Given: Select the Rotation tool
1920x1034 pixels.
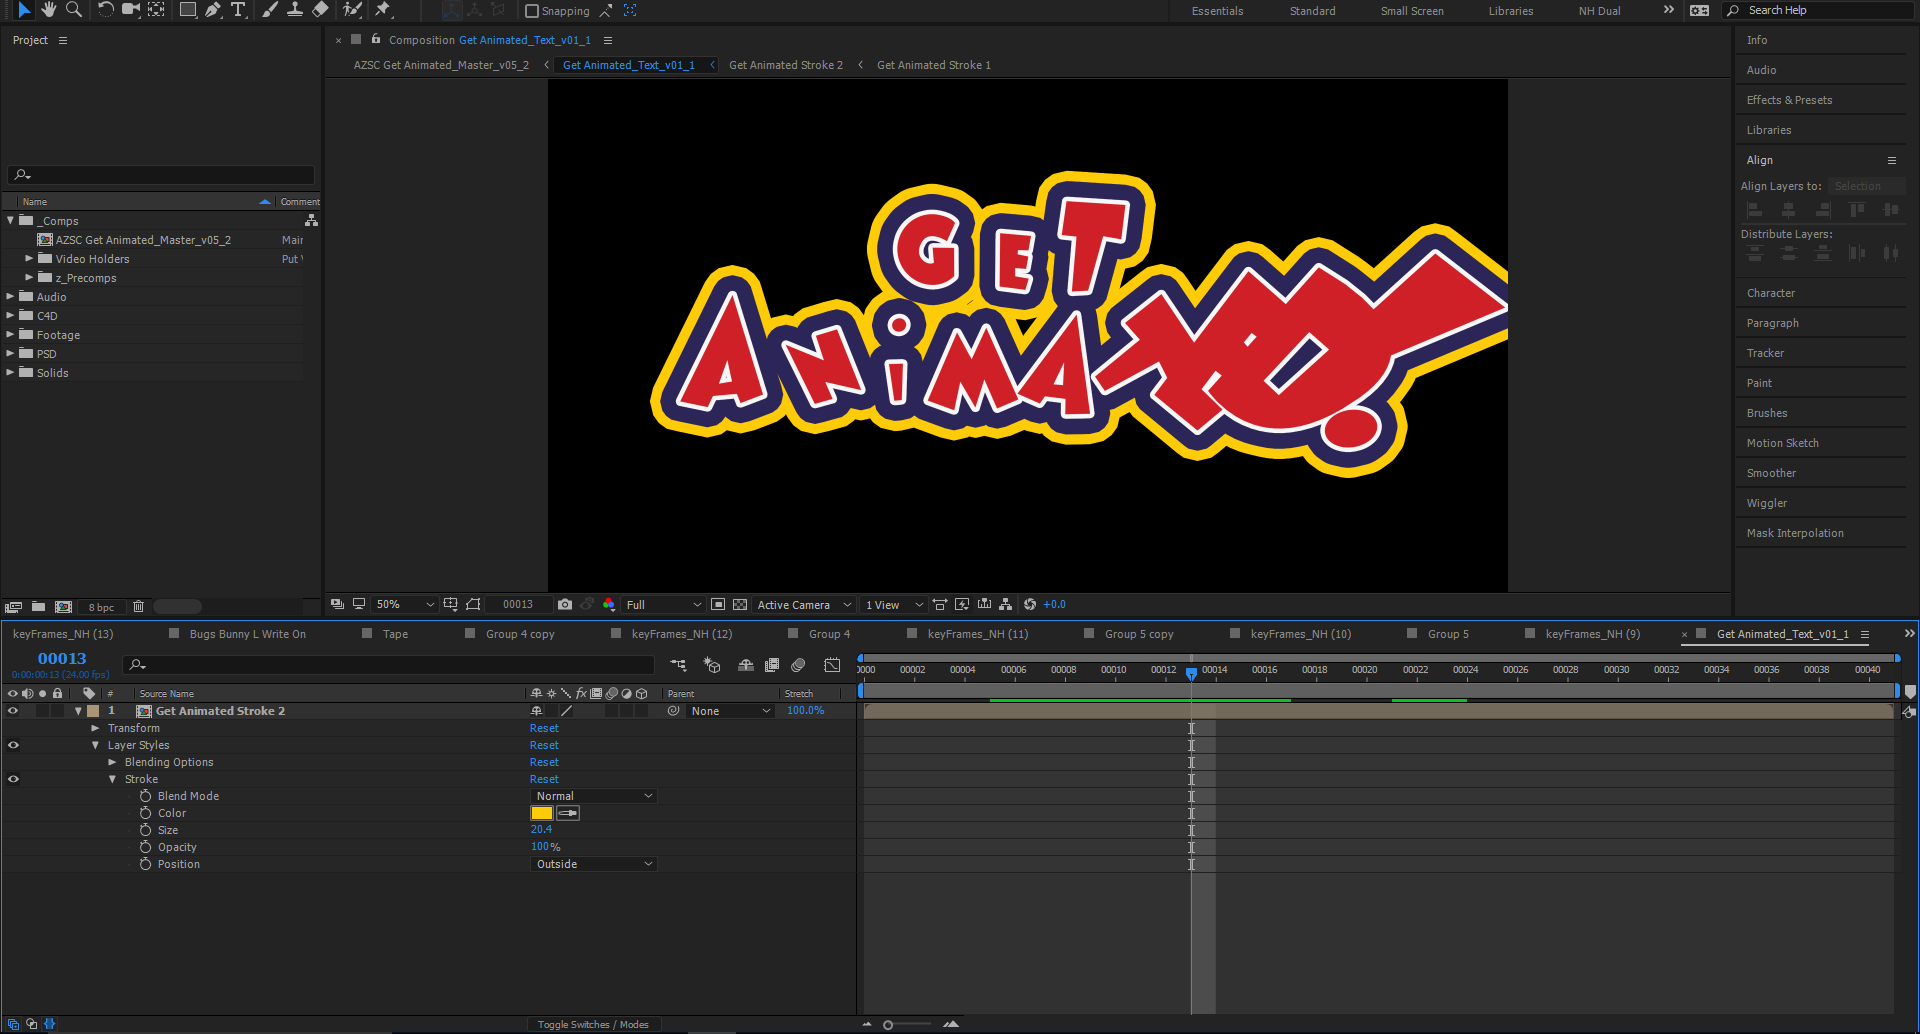Looking at the screenshot, I should click(x=105, y=10).
